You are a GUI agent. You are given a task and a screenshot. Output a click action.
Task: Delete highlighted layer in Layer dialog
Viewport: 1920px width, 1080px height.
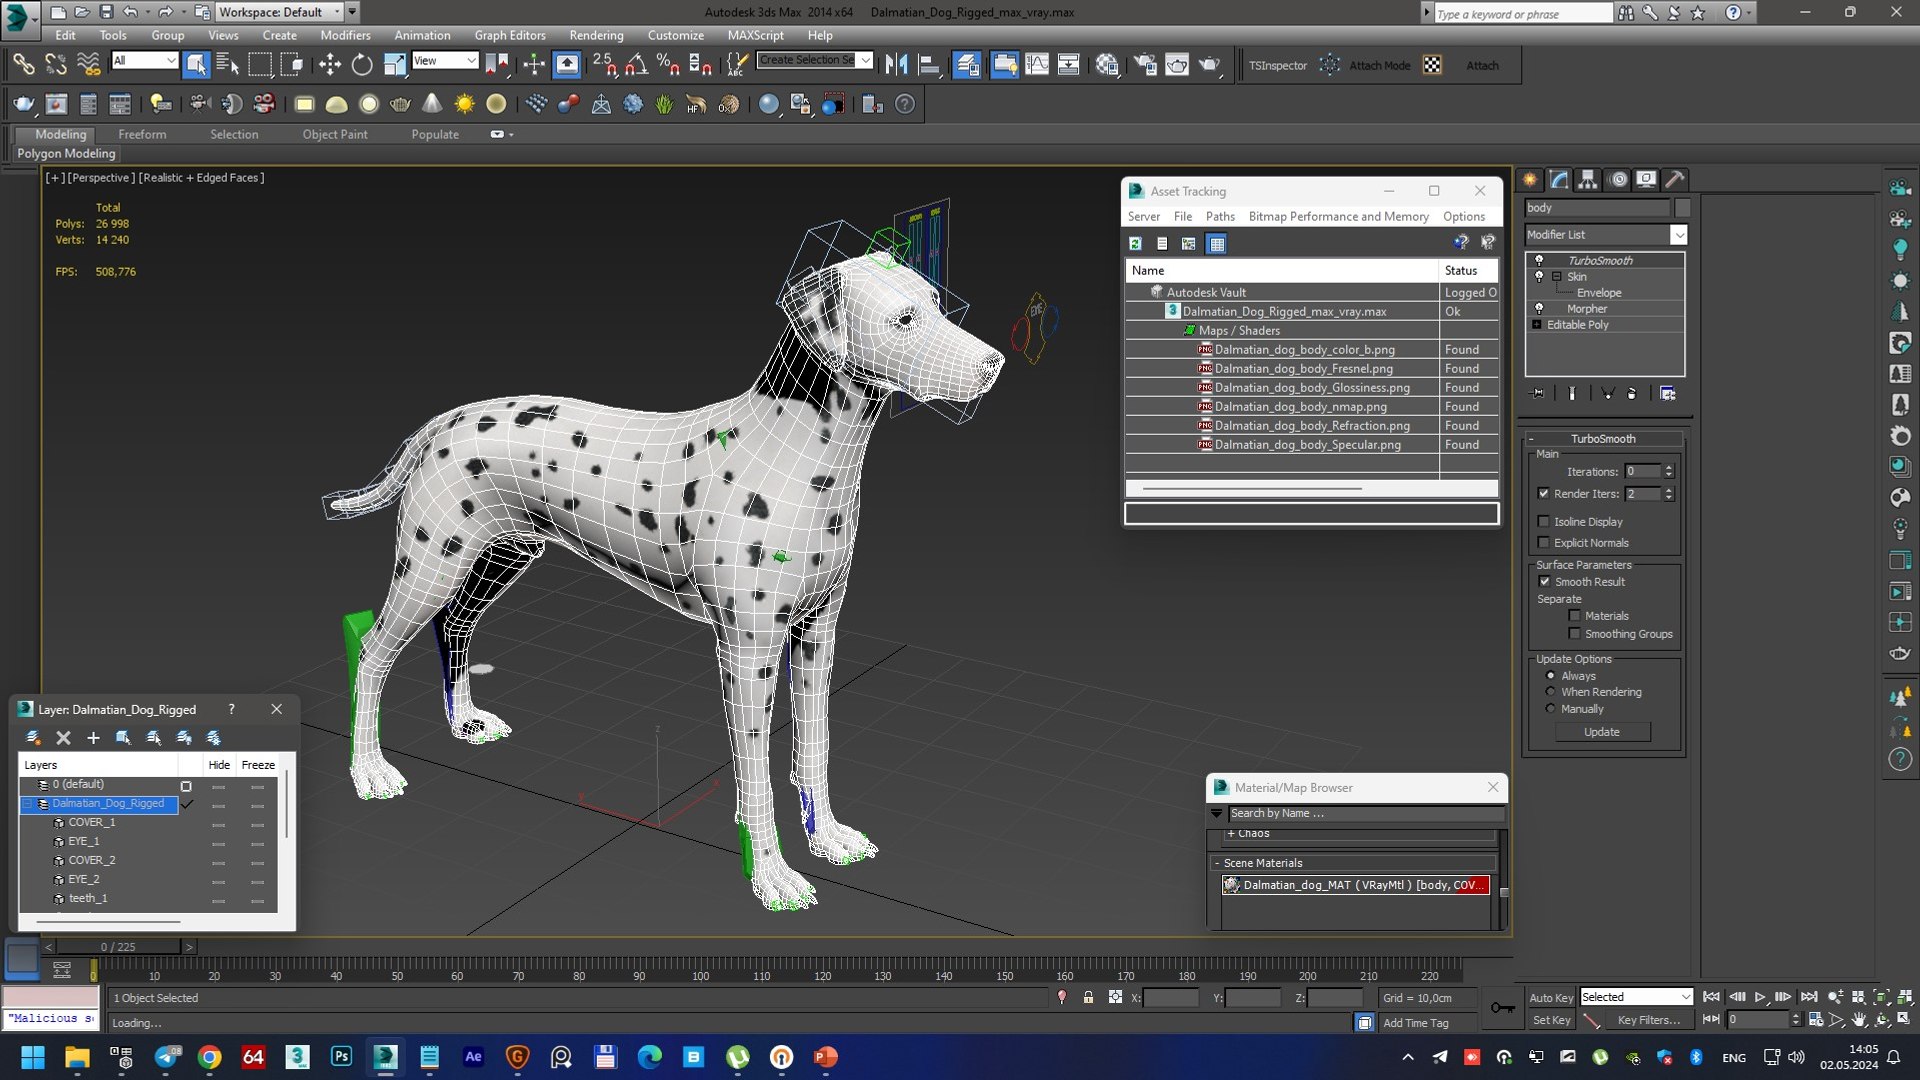63,738
